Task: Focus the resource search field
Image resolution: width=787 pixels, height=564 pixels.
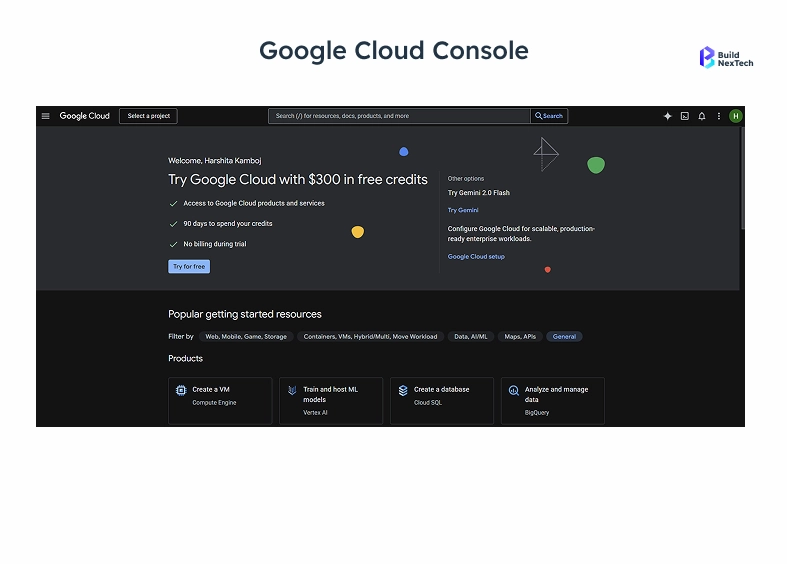Action: [399, 116]
